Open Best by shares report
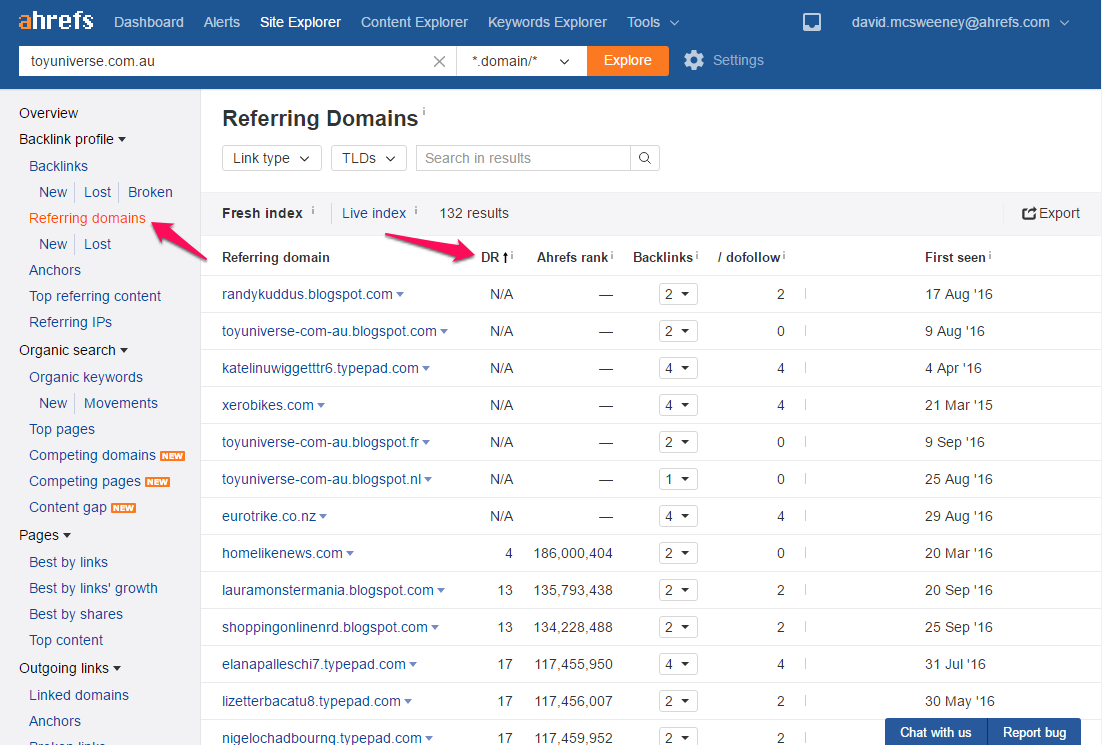 pos(76,614)
